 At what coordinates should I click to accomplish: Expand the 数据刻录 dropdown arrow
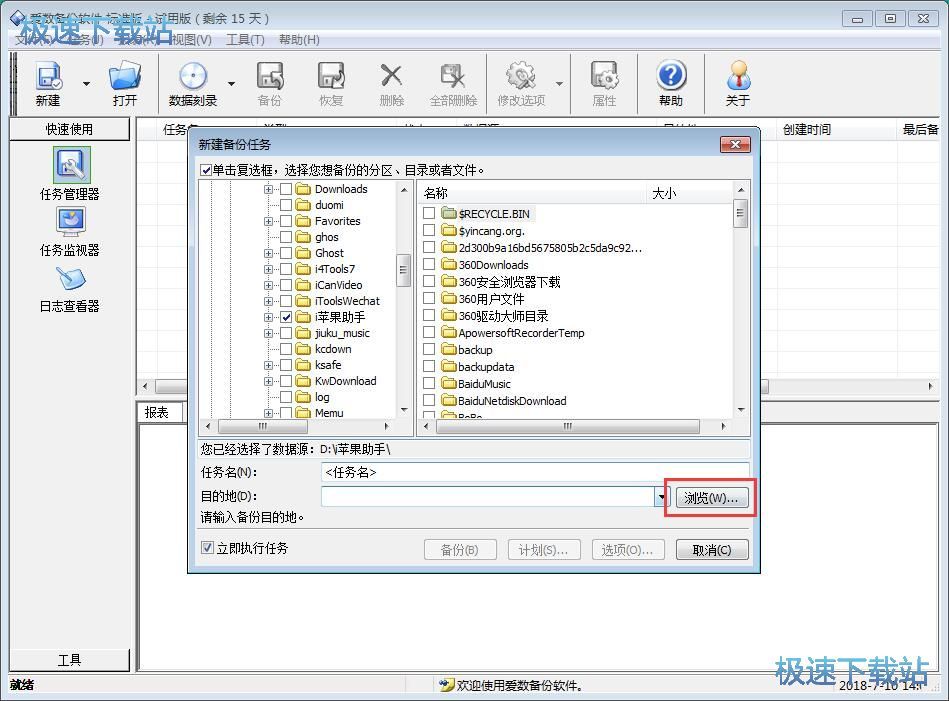pyautogui.click(x=231, y=84)
